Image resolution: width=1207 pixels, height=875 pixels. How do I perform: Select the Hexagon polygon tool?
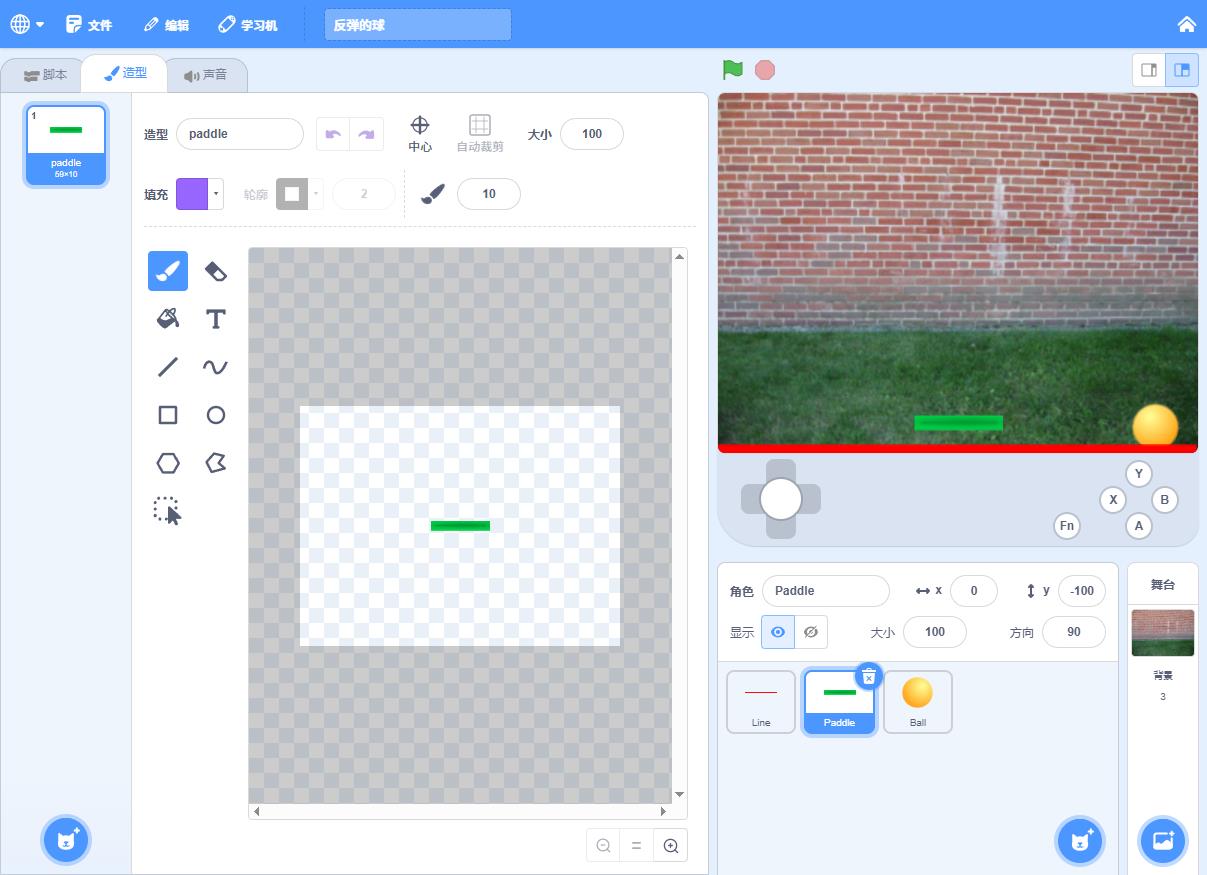(168, 463)
